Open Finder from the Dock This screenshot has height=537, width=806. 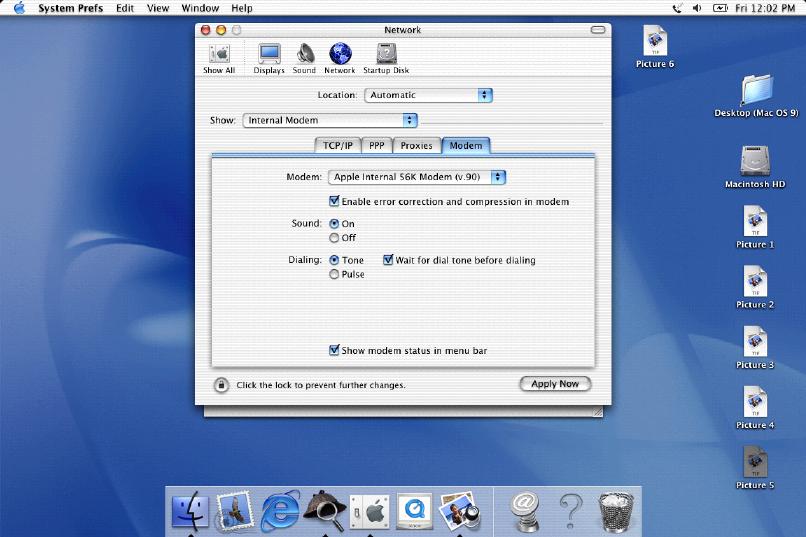(x=190, y=511)
